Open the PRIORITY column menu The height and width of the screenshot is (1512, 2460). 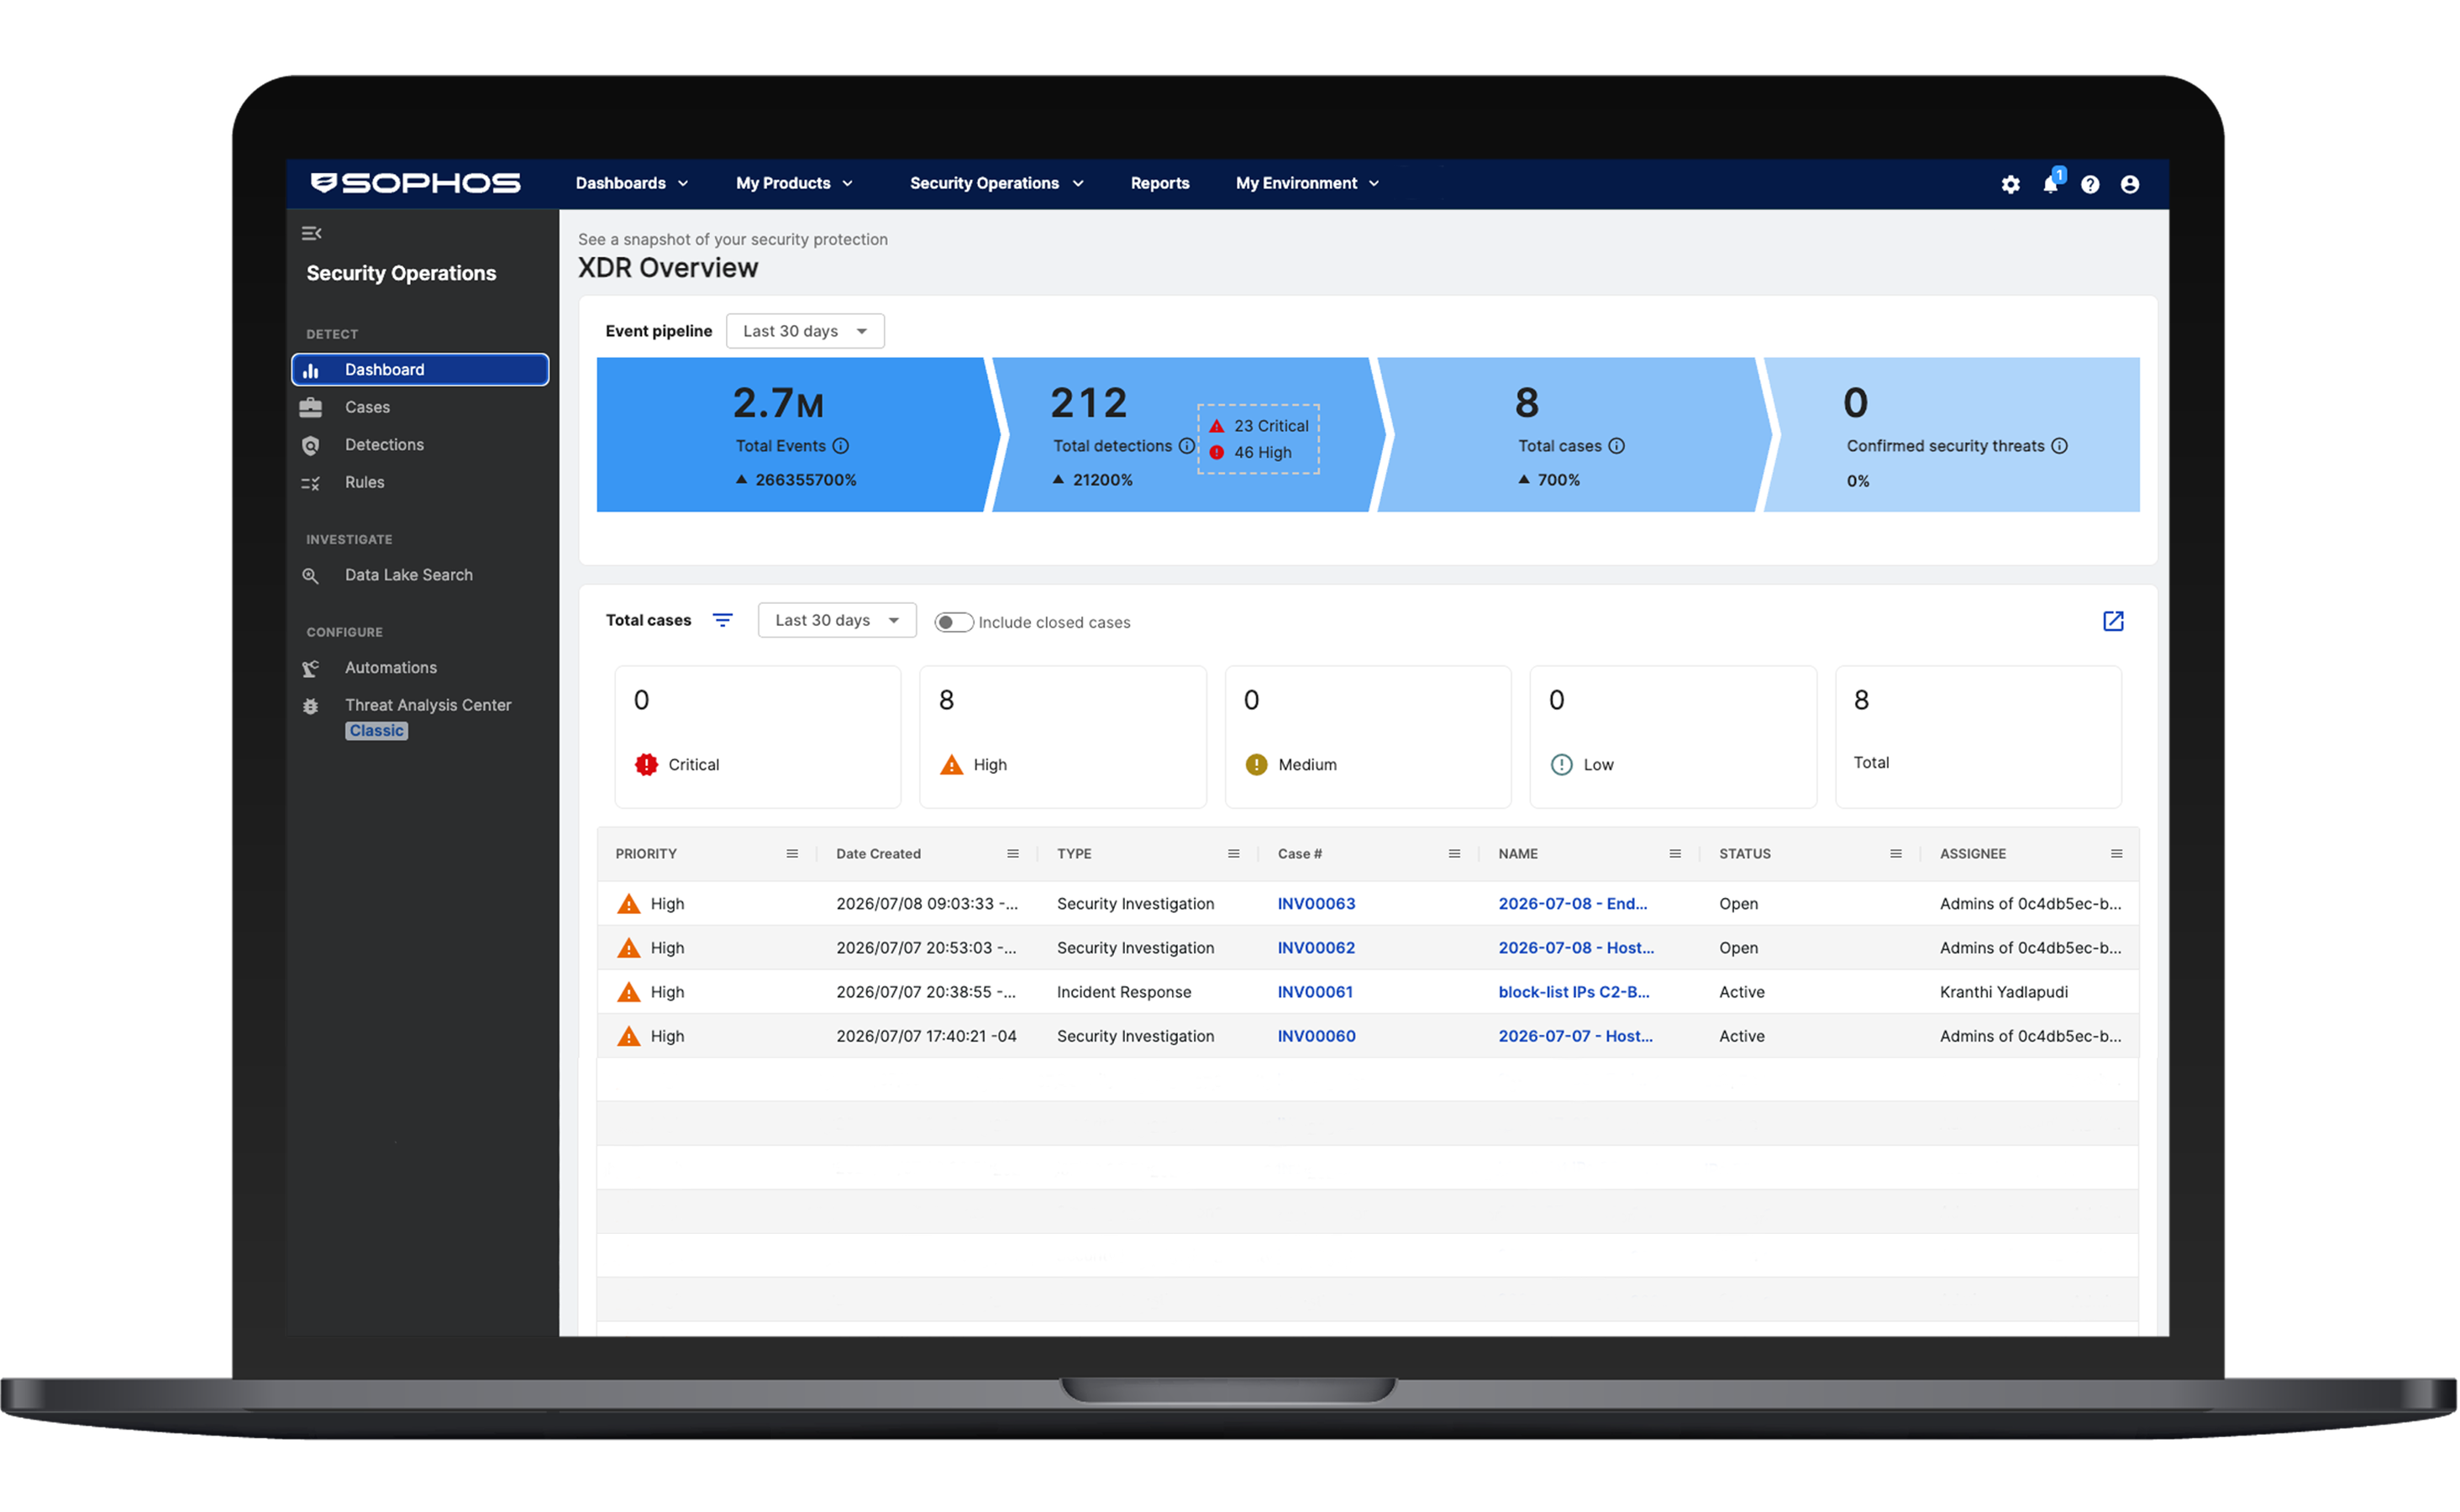(x=792, y=854)
